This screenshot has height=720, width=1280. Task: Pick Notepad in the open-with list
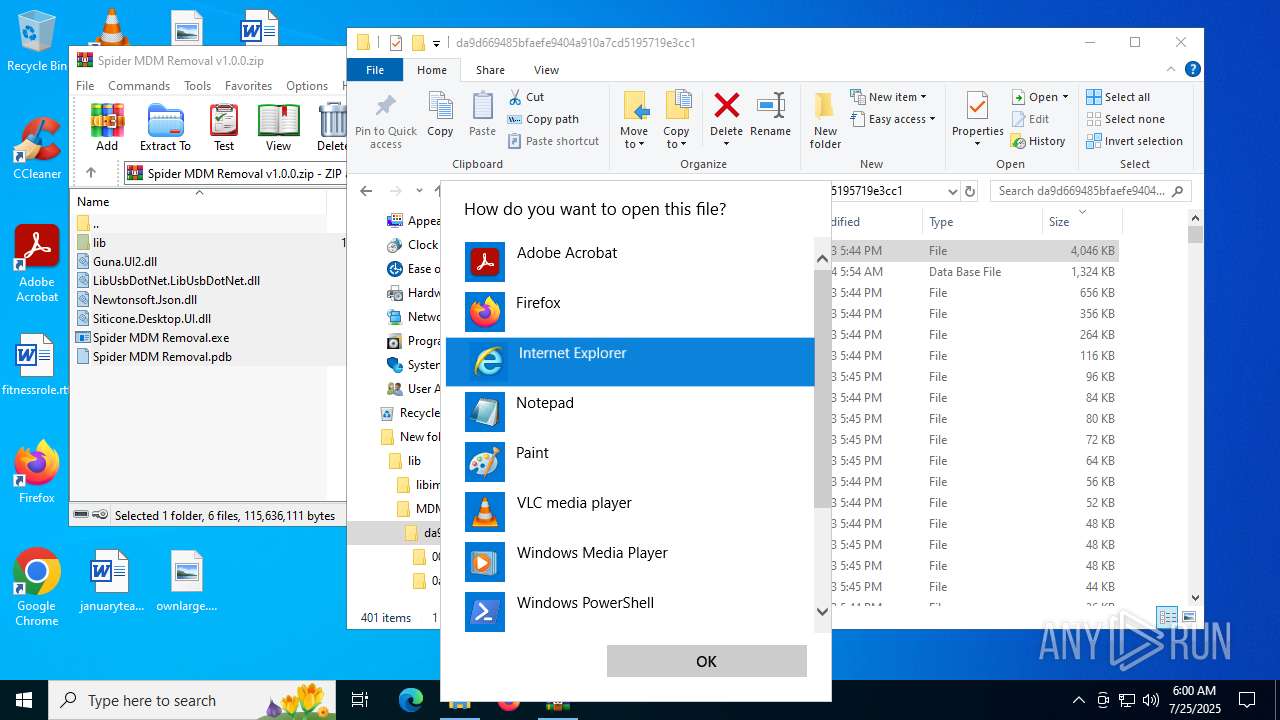click(630, 412)
